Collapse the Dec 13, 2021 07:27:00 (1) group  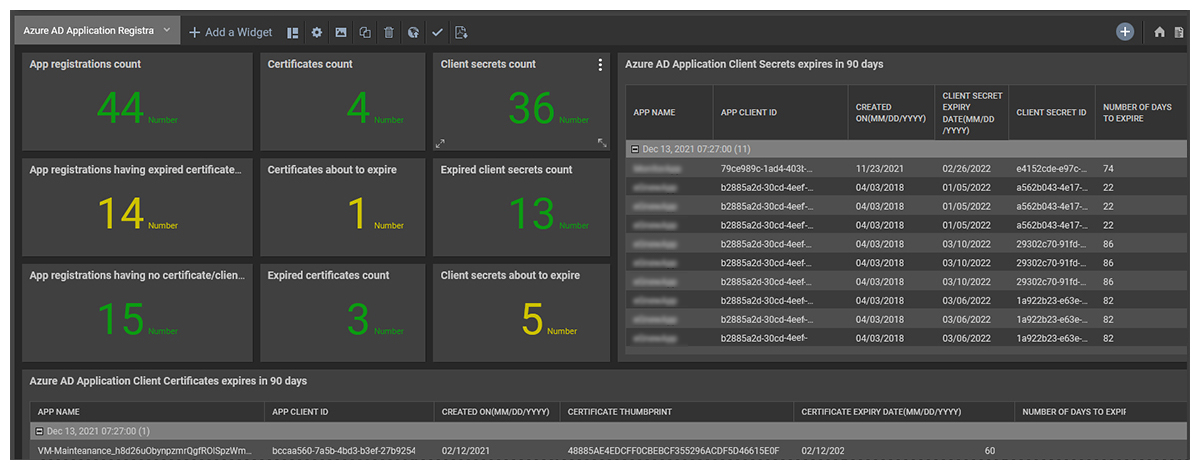tap(38, 431)
